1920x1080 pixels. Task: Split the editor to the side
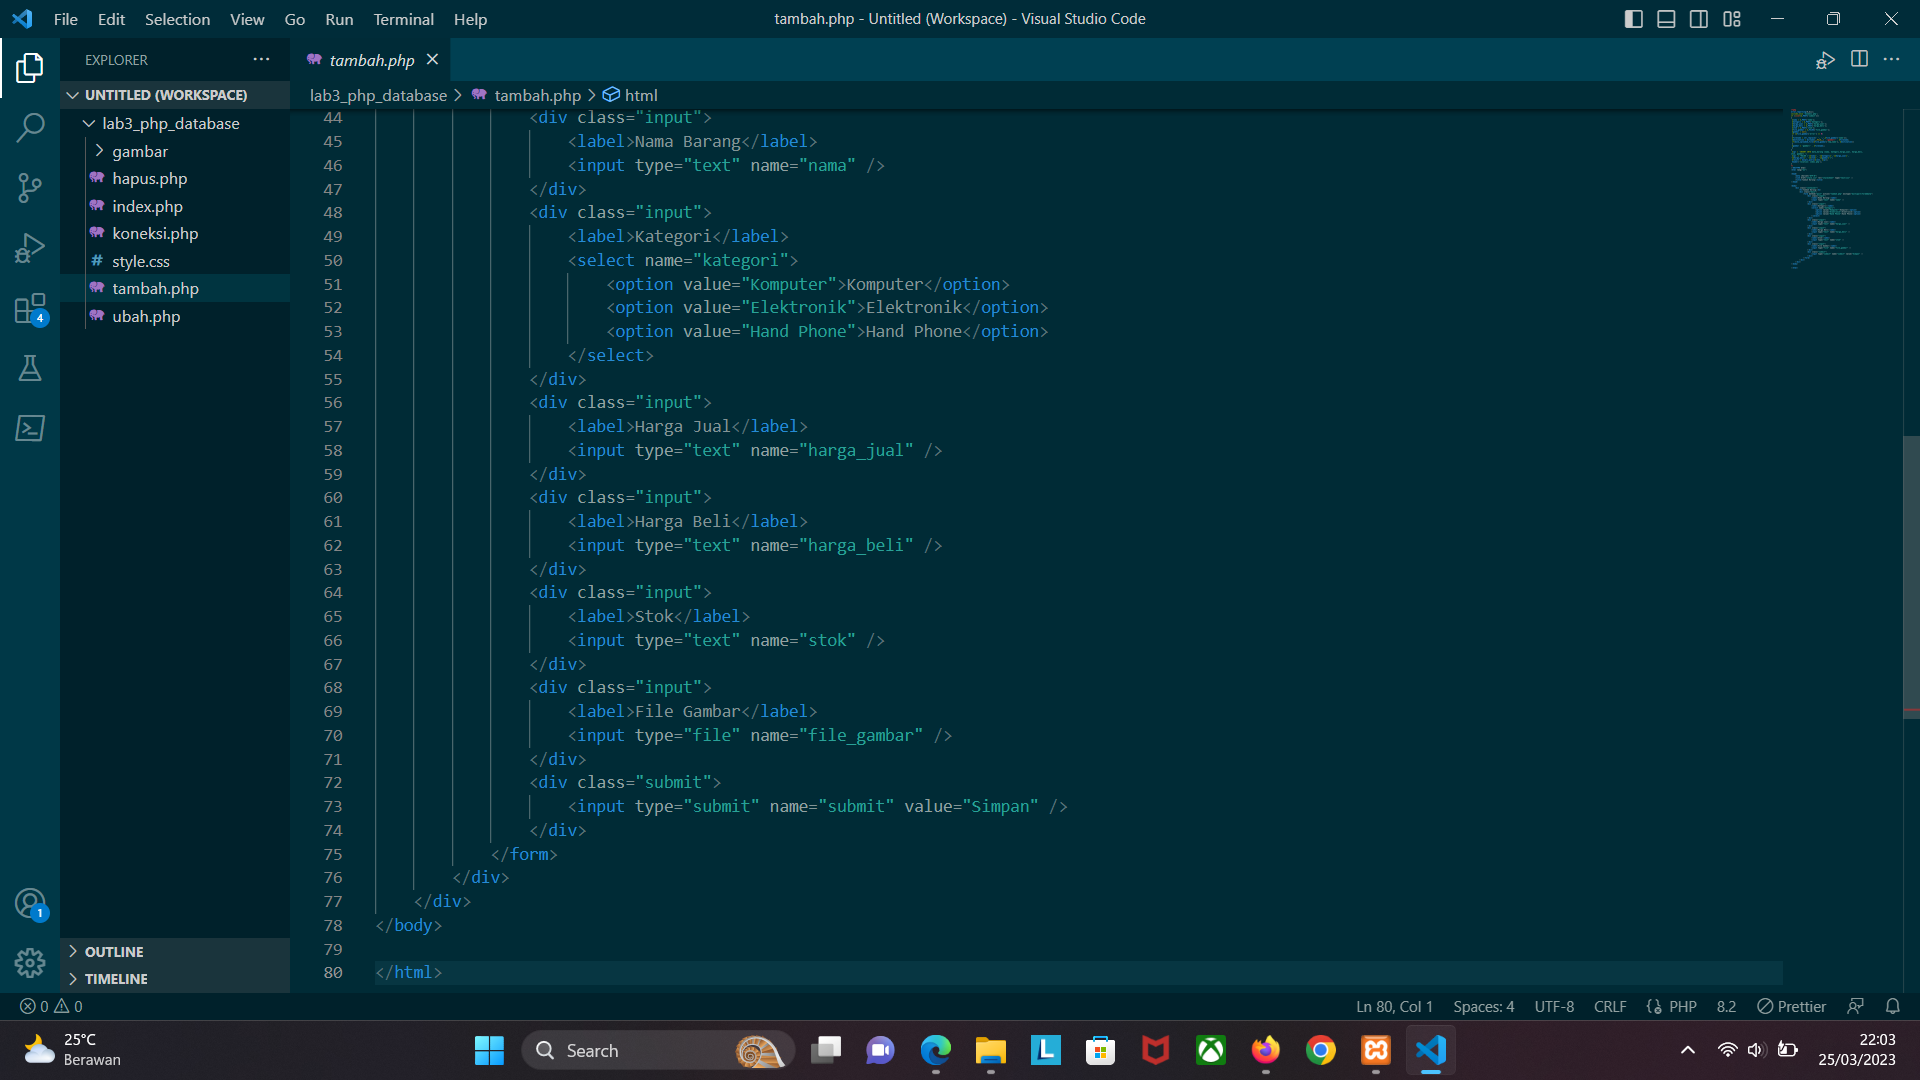[1860, 60]
